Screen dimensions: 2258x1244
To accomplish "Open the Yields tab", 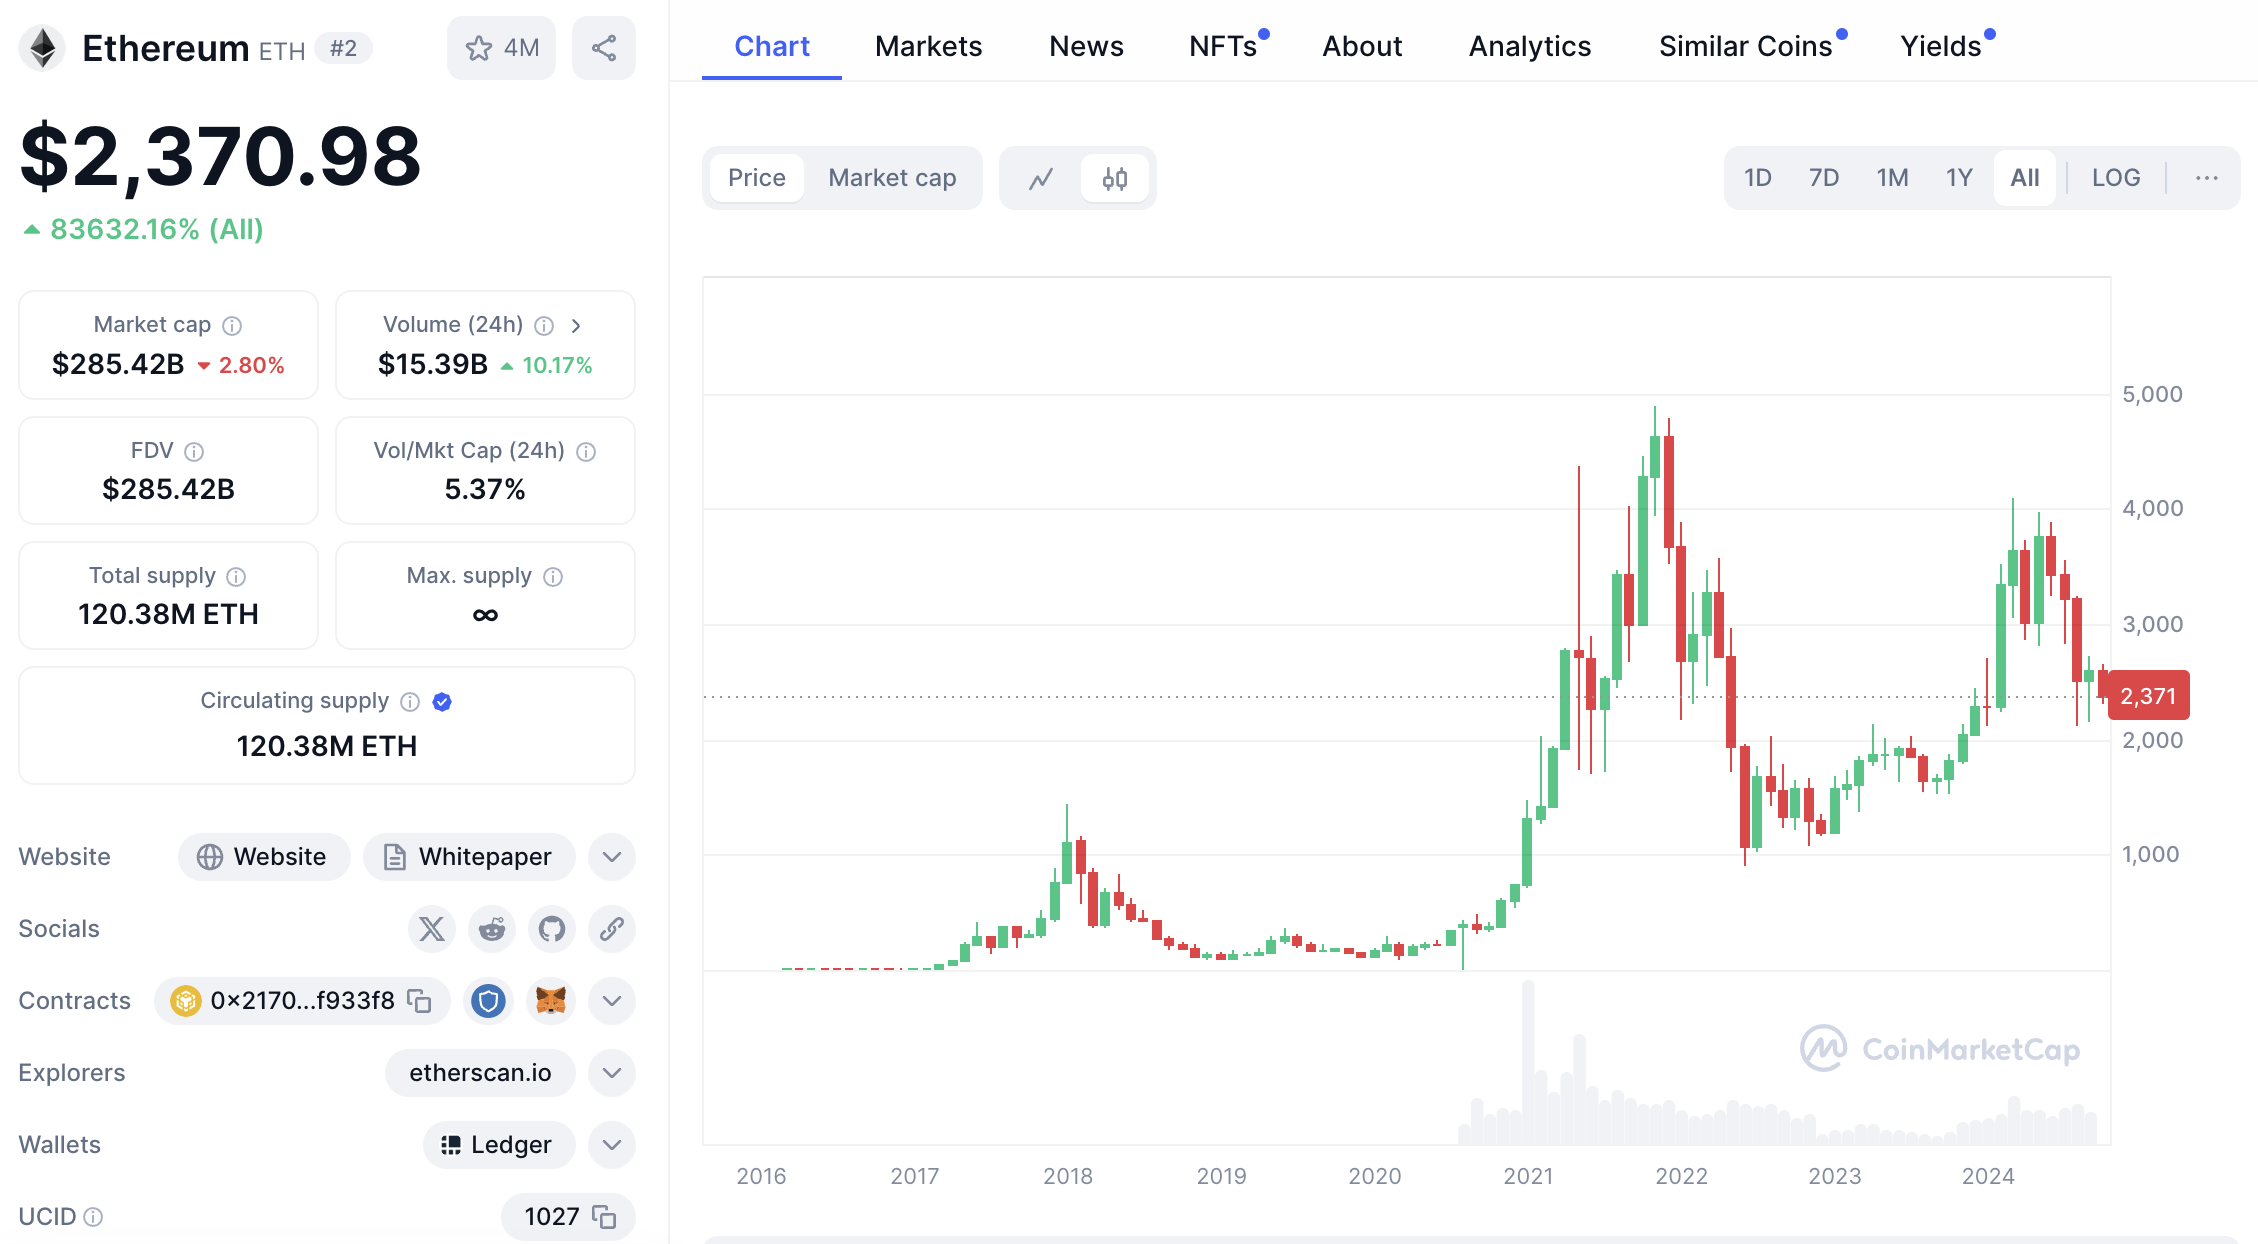I will click(1941, 46).
